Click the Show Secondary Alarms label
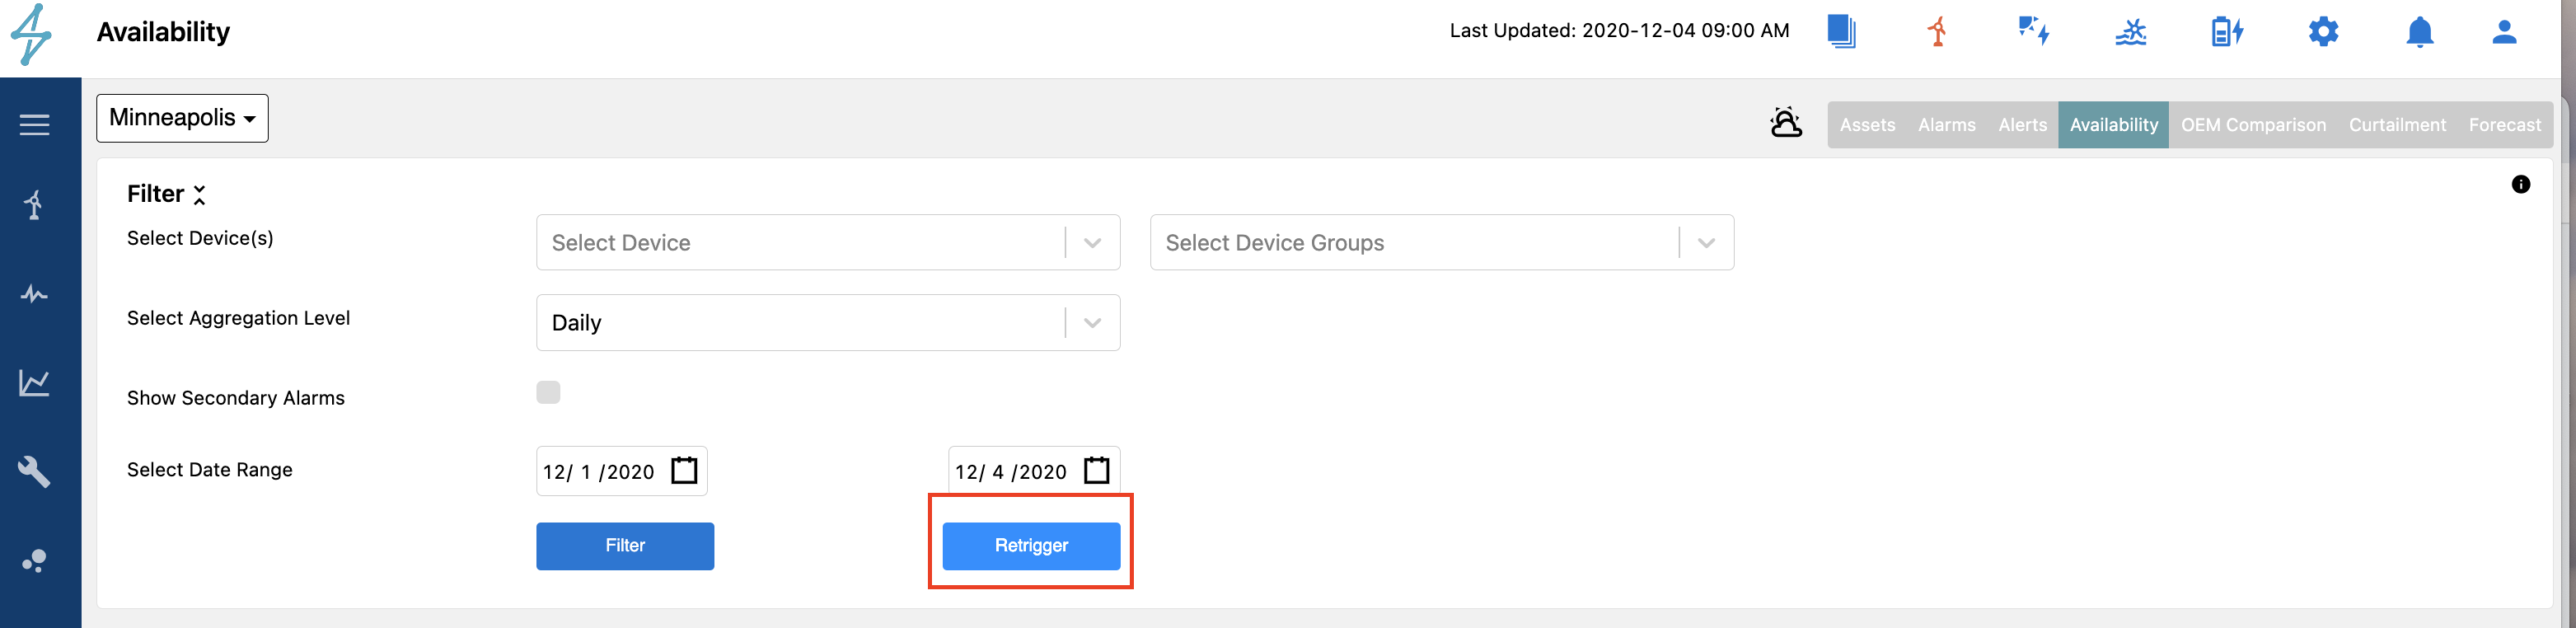This screenshot has width=2576, height=628. [x=236, y=398]
